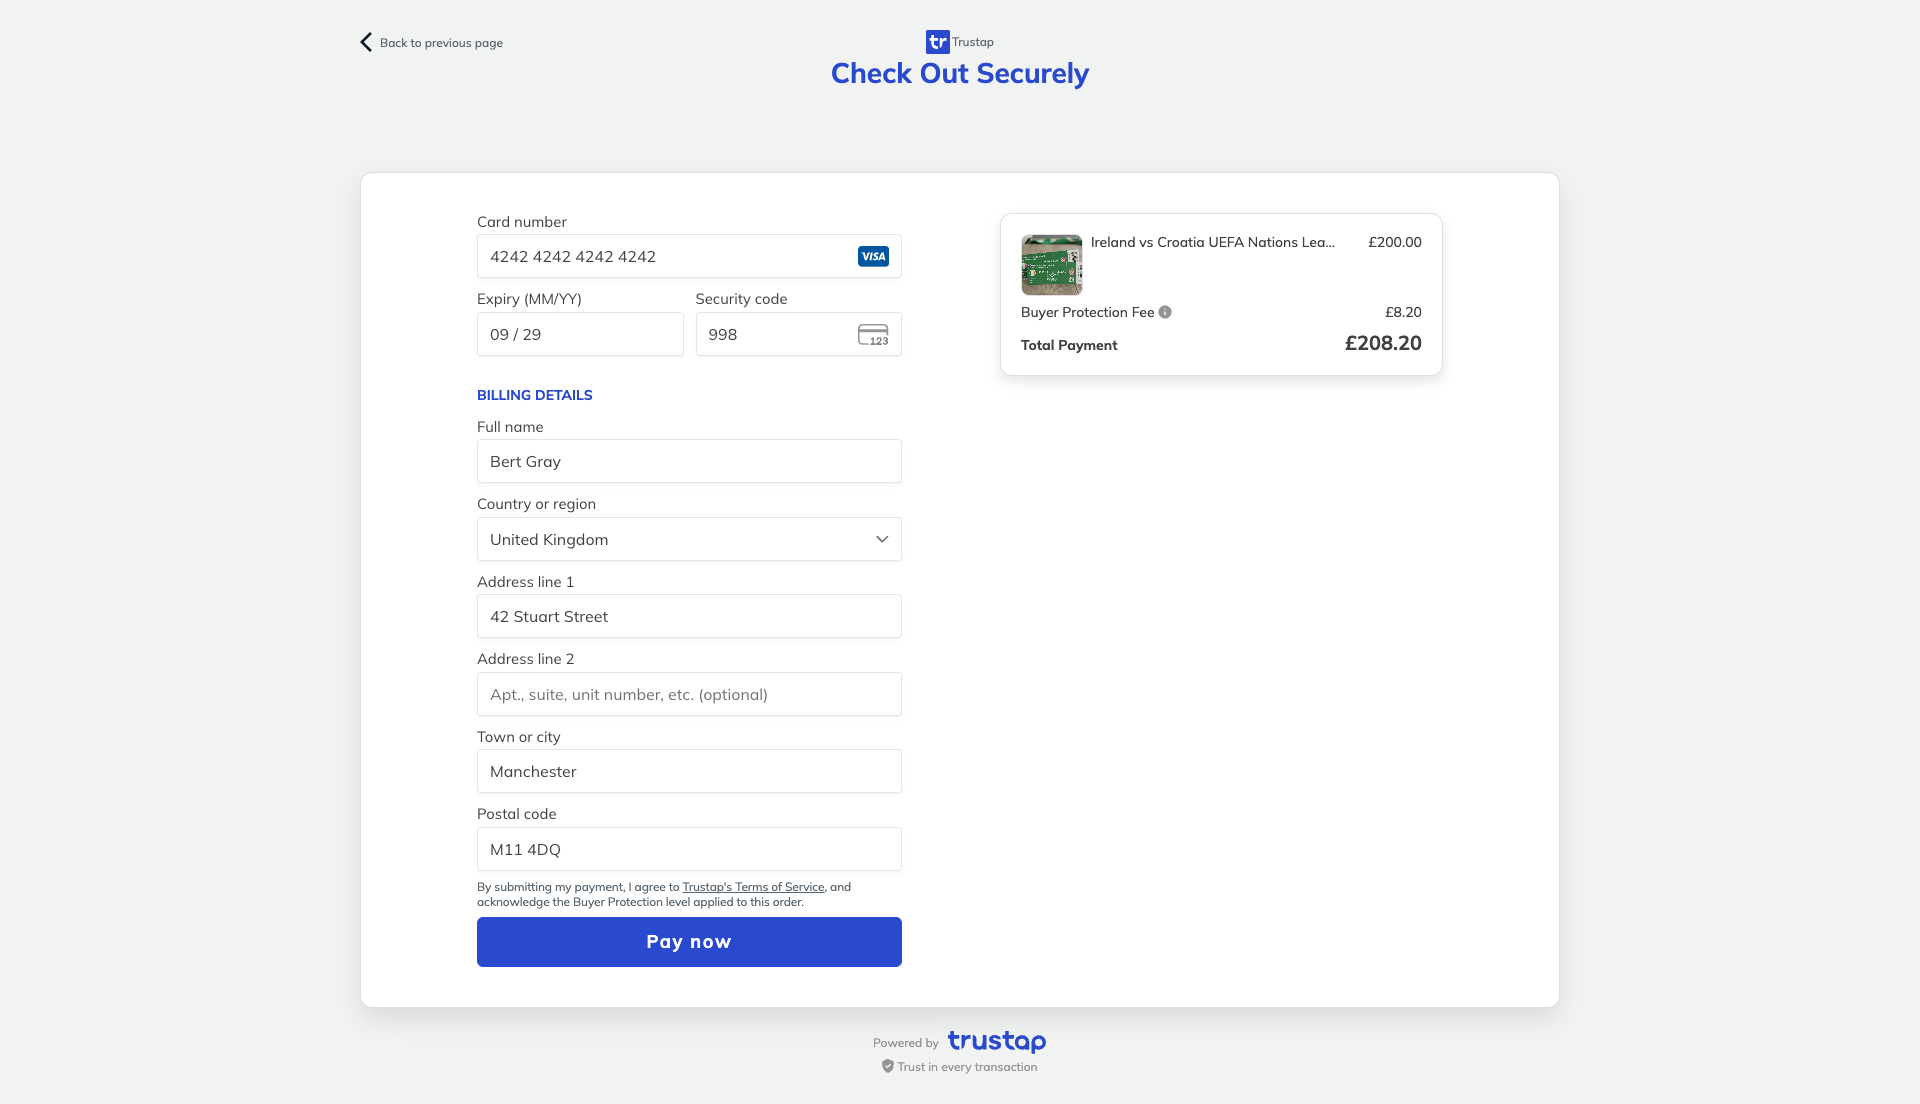Image resolution: width=1920 pixels, height=1104 pixels.
Task: Open the Ireland vs Croatia ticket thumbnail
Action: click(x=1051, y=265)
